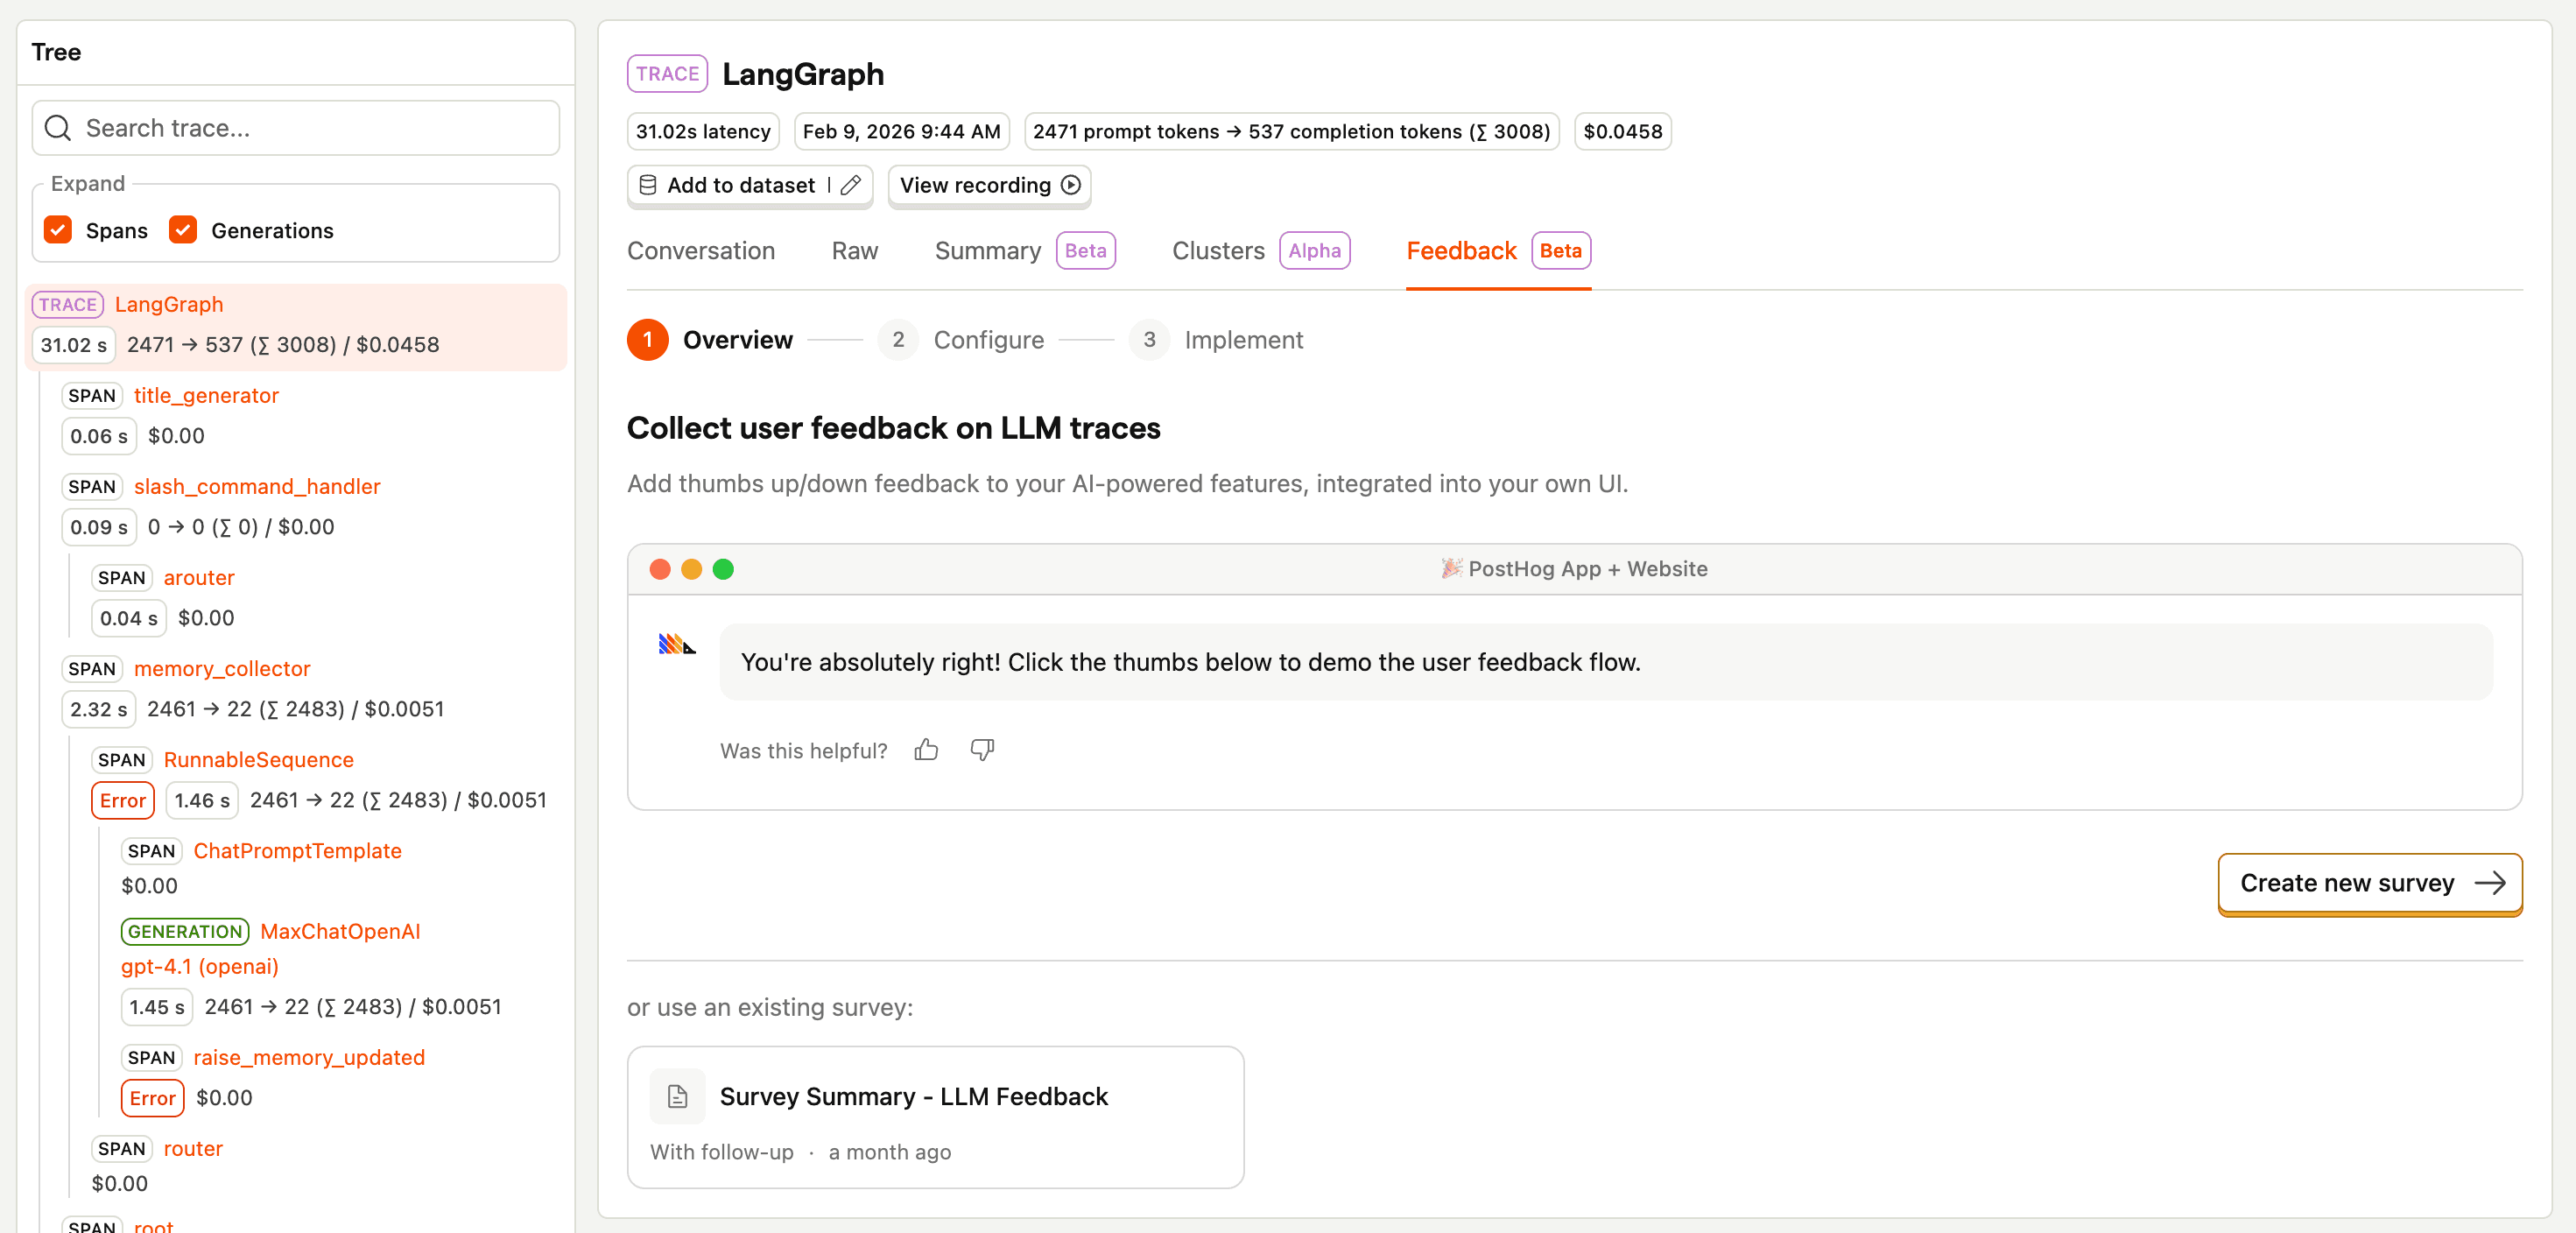Click the play icon in the View recording button
Image resolution: width=2576 pixels, height=1233 pixels.
point(1070,186)
